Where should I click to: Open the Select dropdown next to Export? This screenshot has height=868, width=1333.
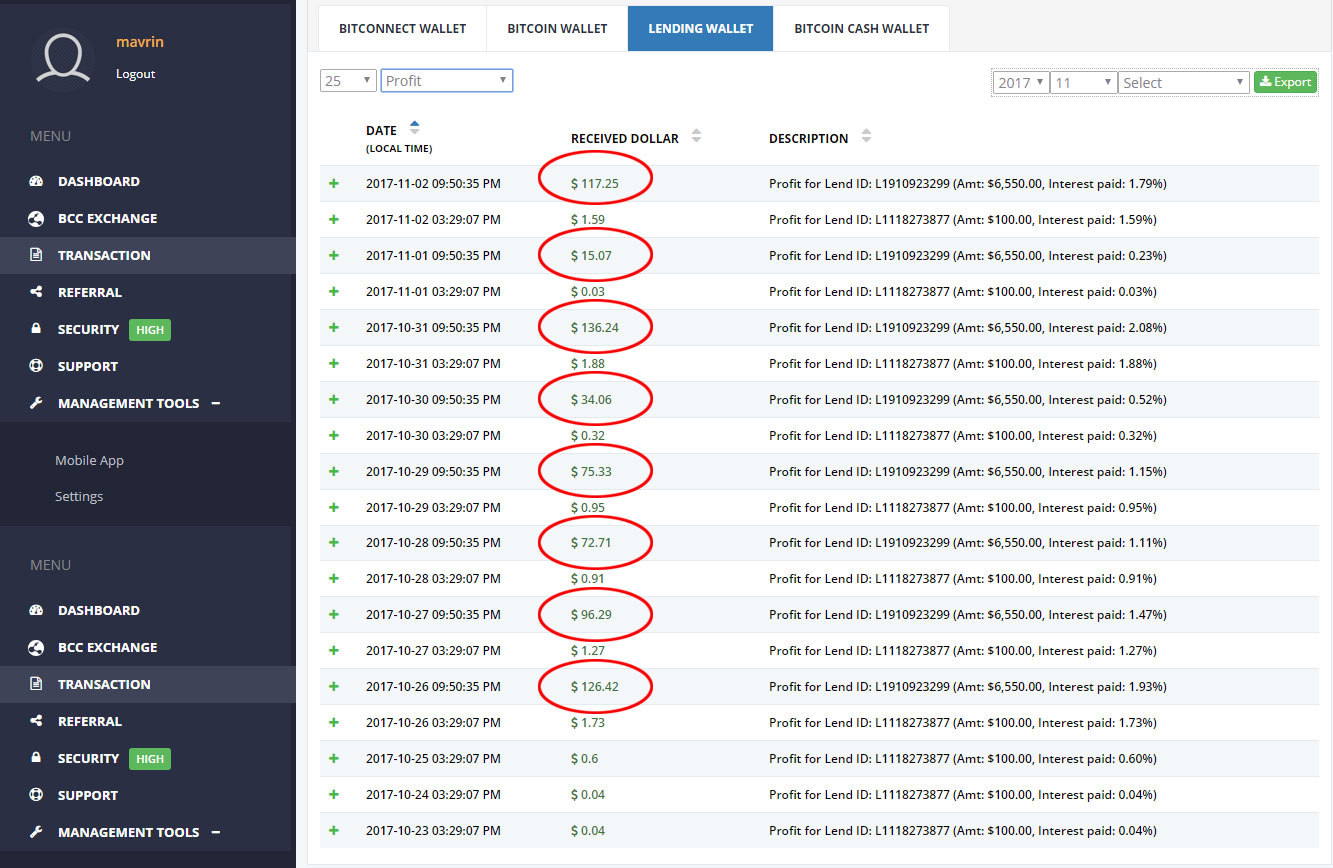(1184, 83)
